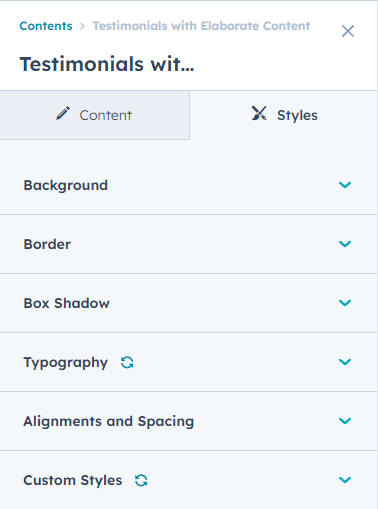This screenshot has height=509, width=378.
Task: Click the Border section label
Action: 47,244
